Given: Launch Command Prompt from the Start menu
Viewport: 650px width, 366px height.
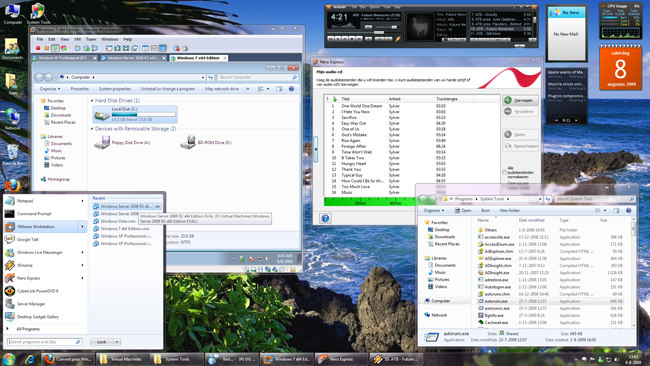Looking at the screenshot, I should tap(45, 214).
